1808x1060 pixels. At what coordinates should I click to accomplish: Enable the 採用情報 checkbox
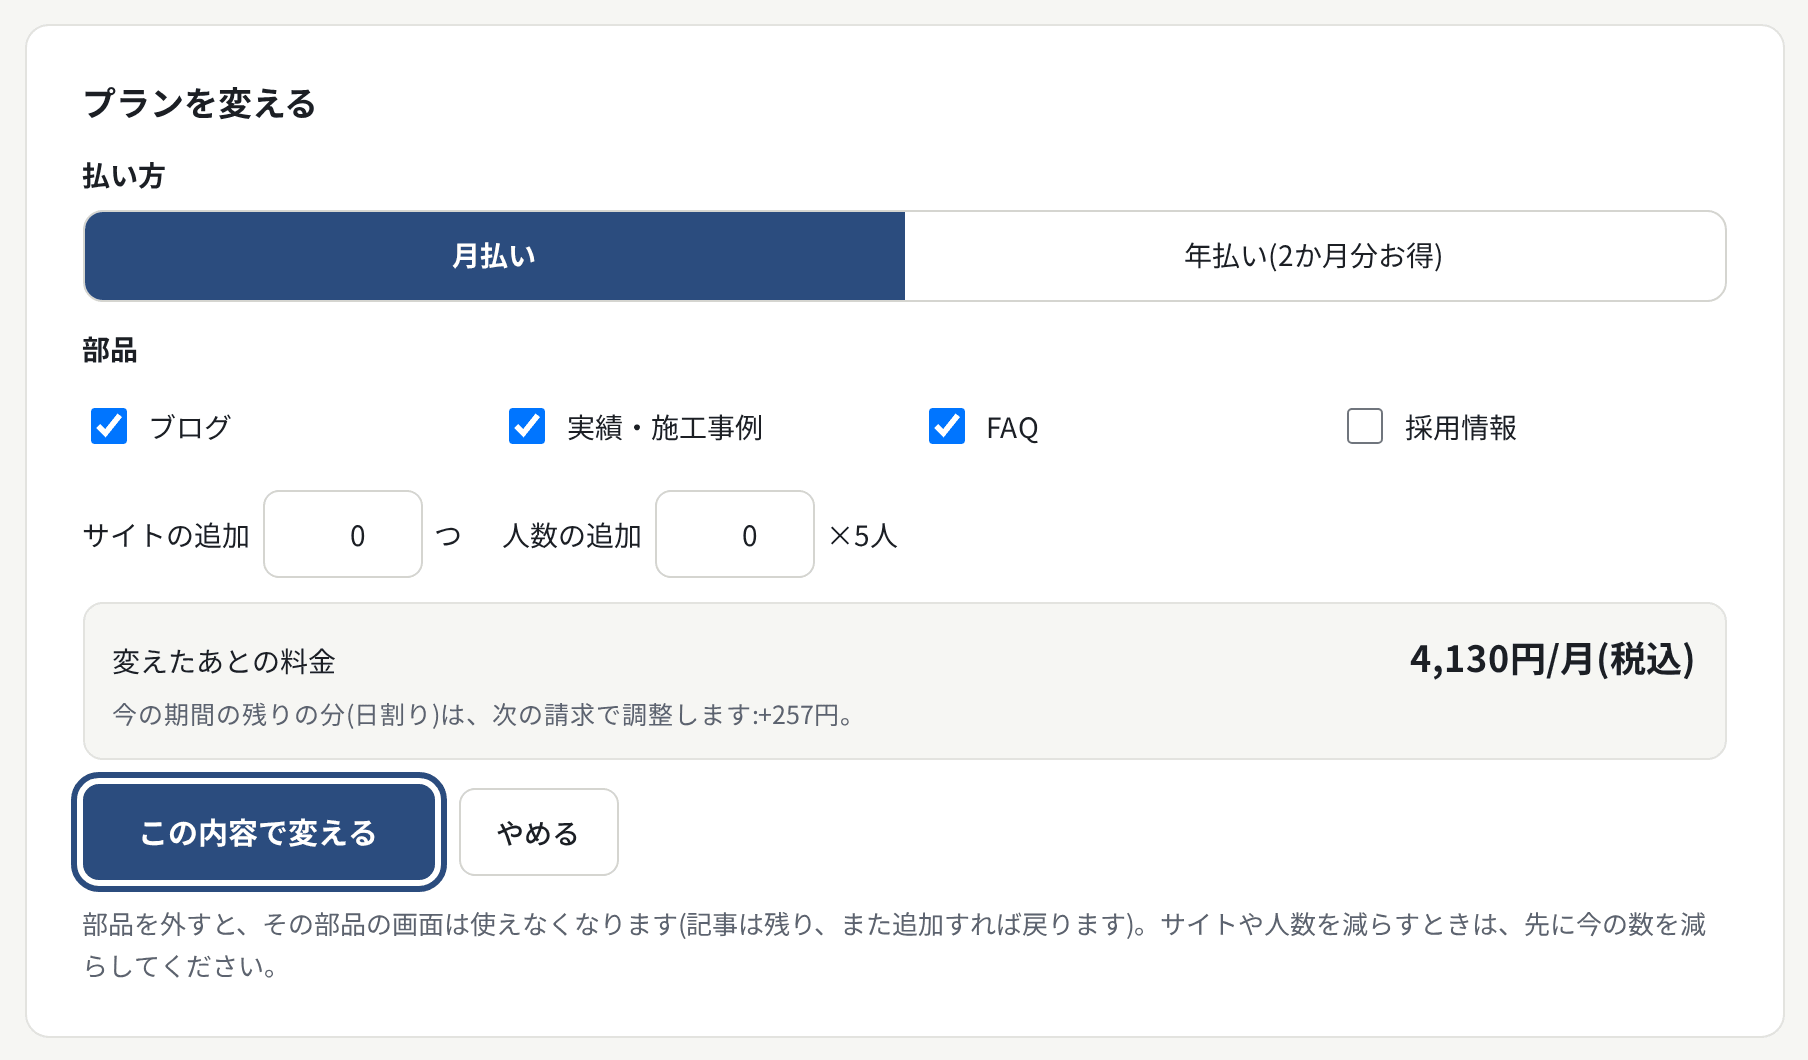click(1365, 426)
